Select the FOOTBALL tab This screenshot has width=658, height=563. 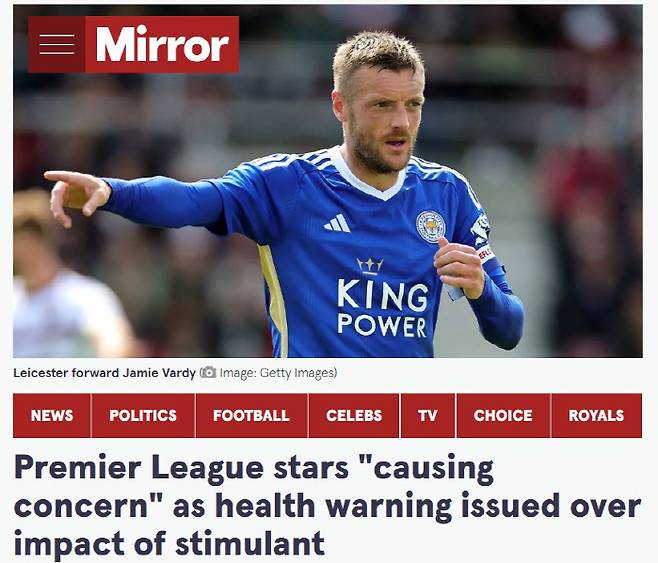click(x=251, y=415)
